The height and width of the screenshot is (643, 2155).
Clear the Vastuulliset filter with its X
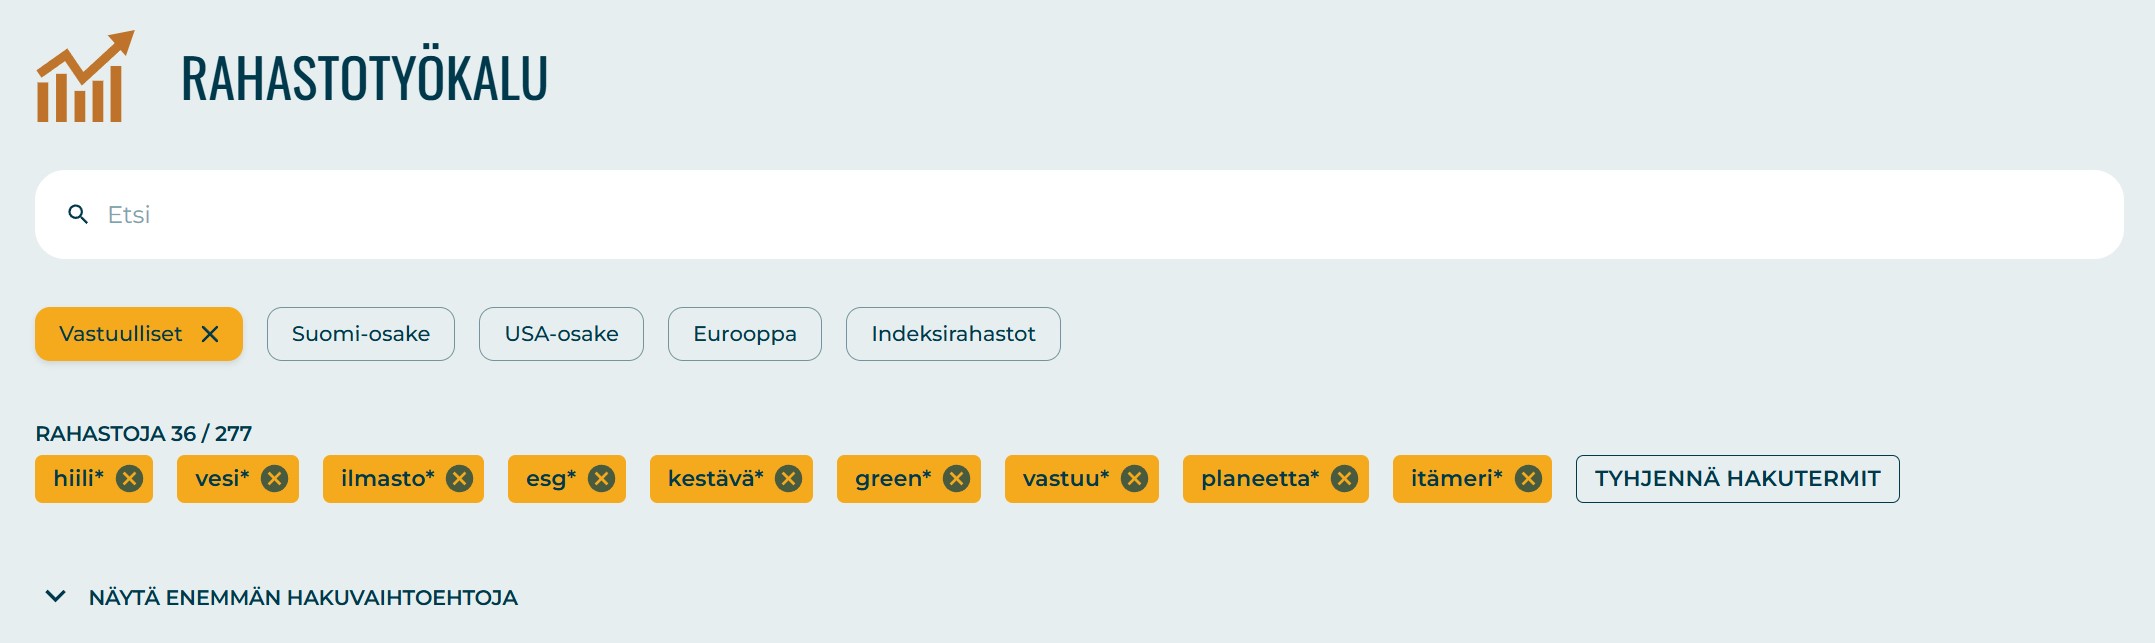210,334
